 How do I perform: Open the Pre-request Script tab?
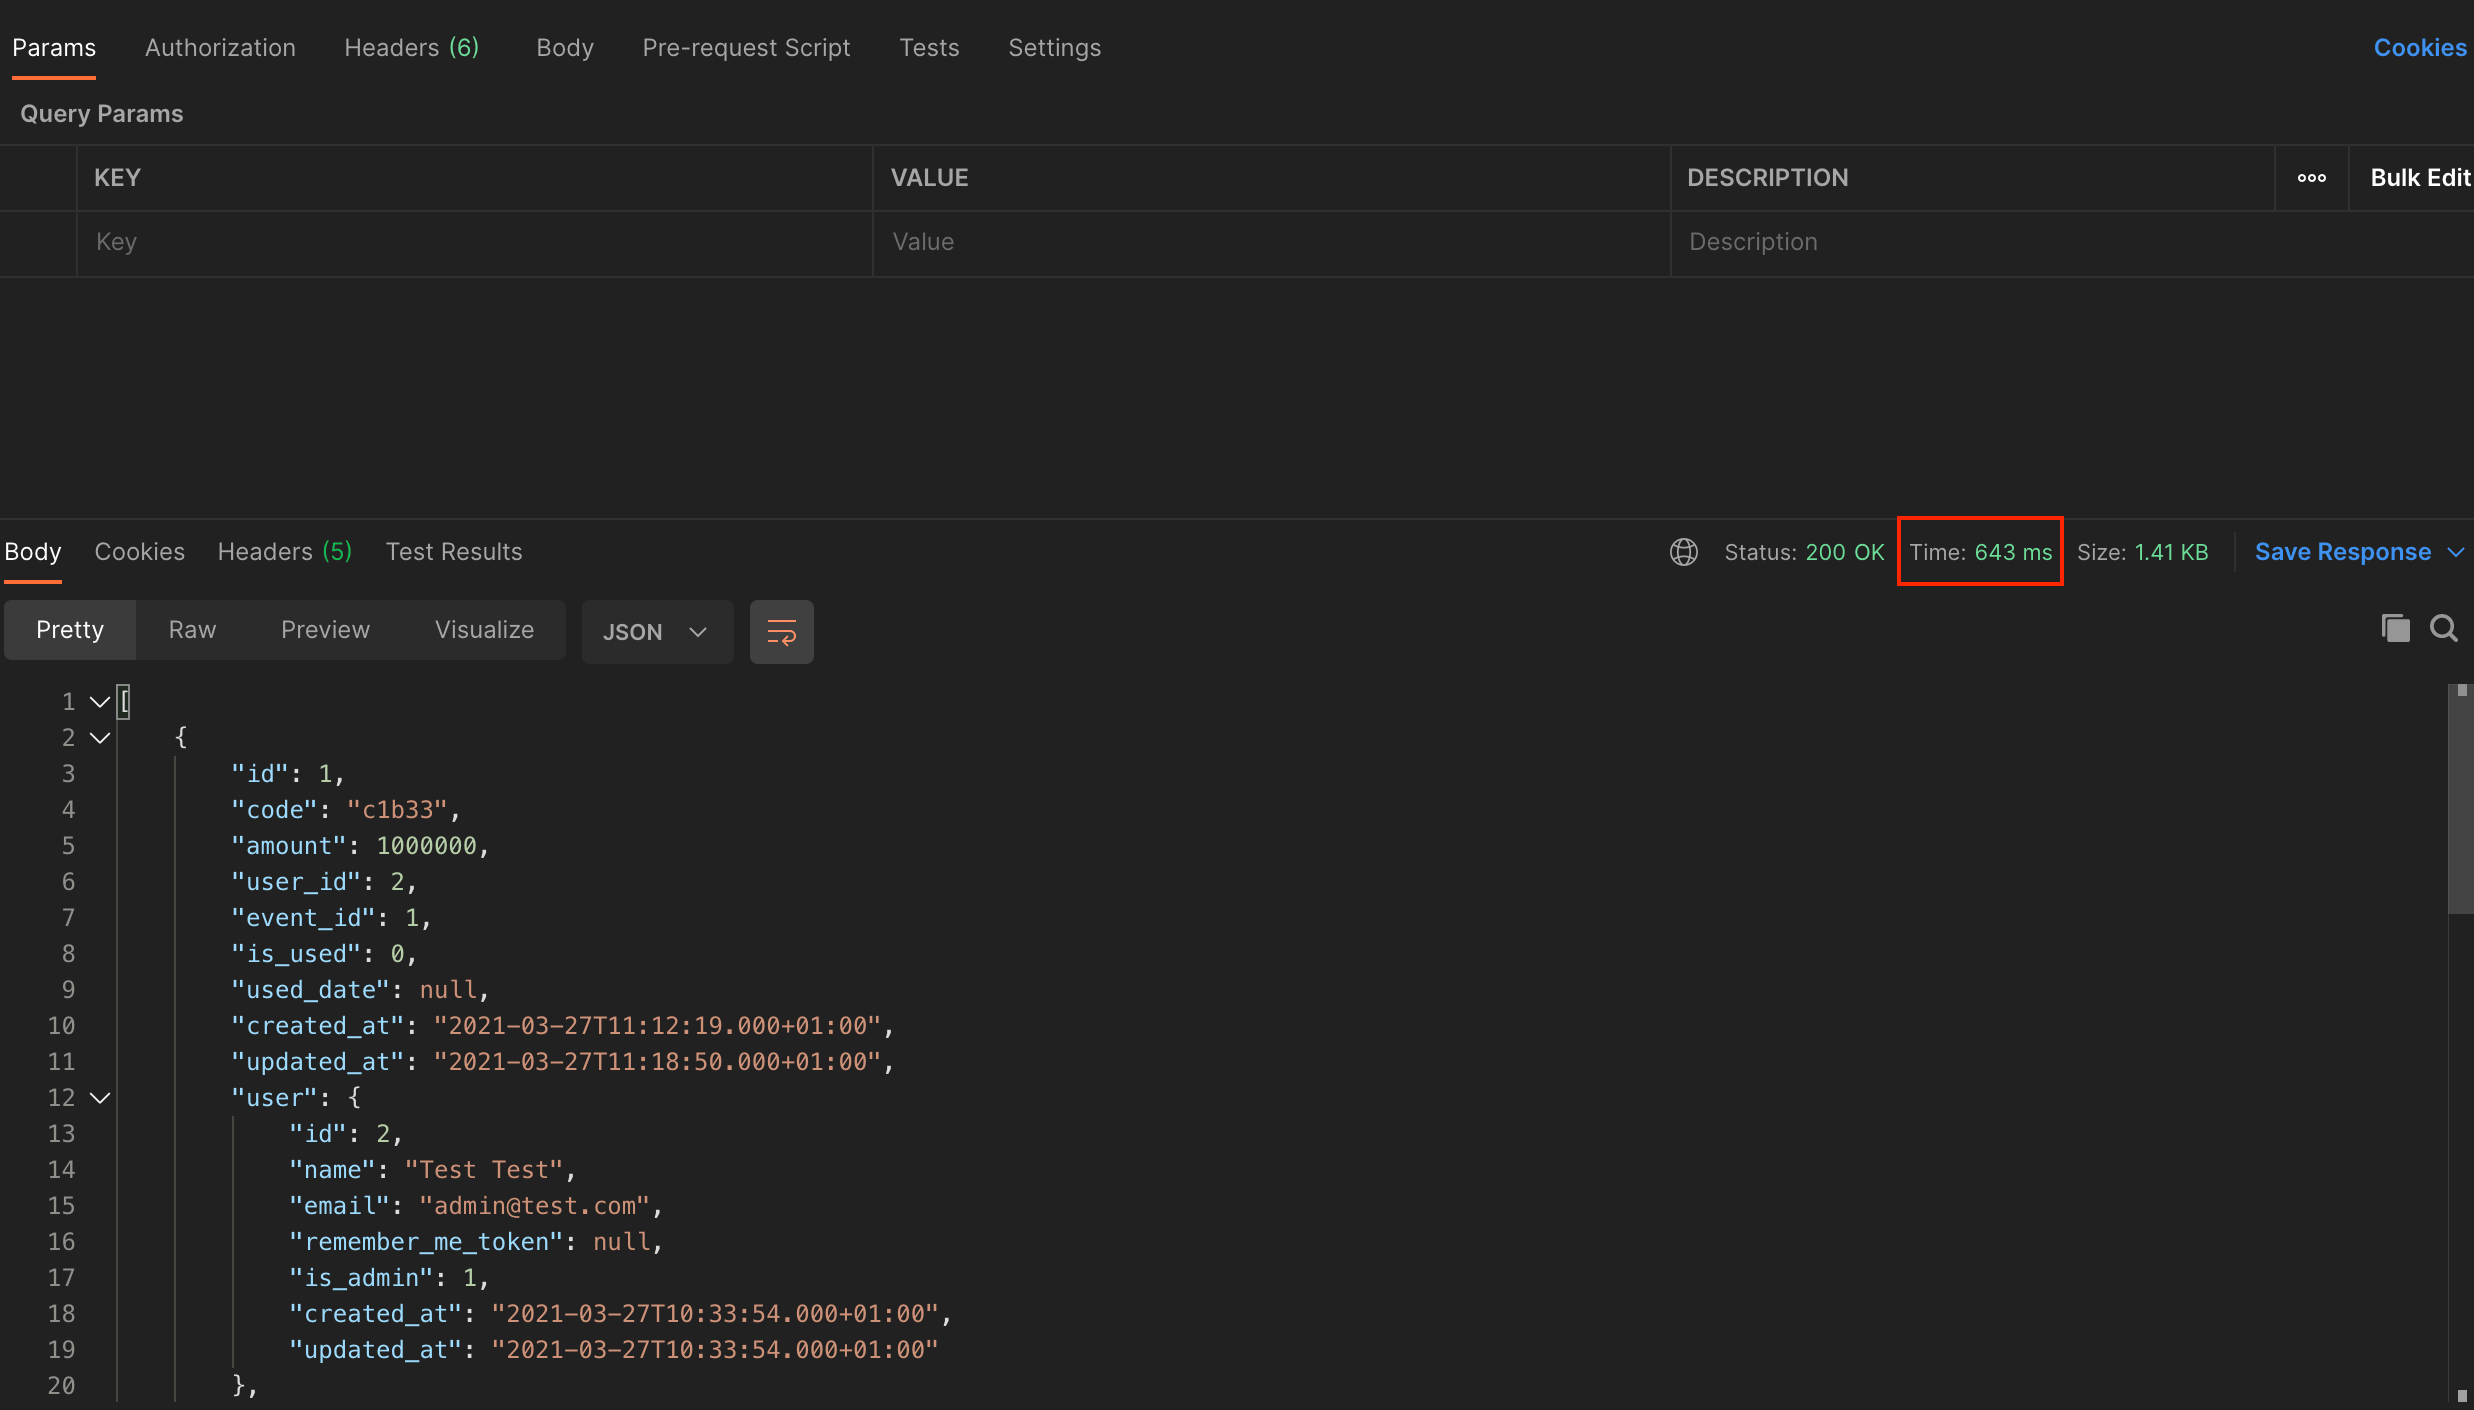point(746,48)
